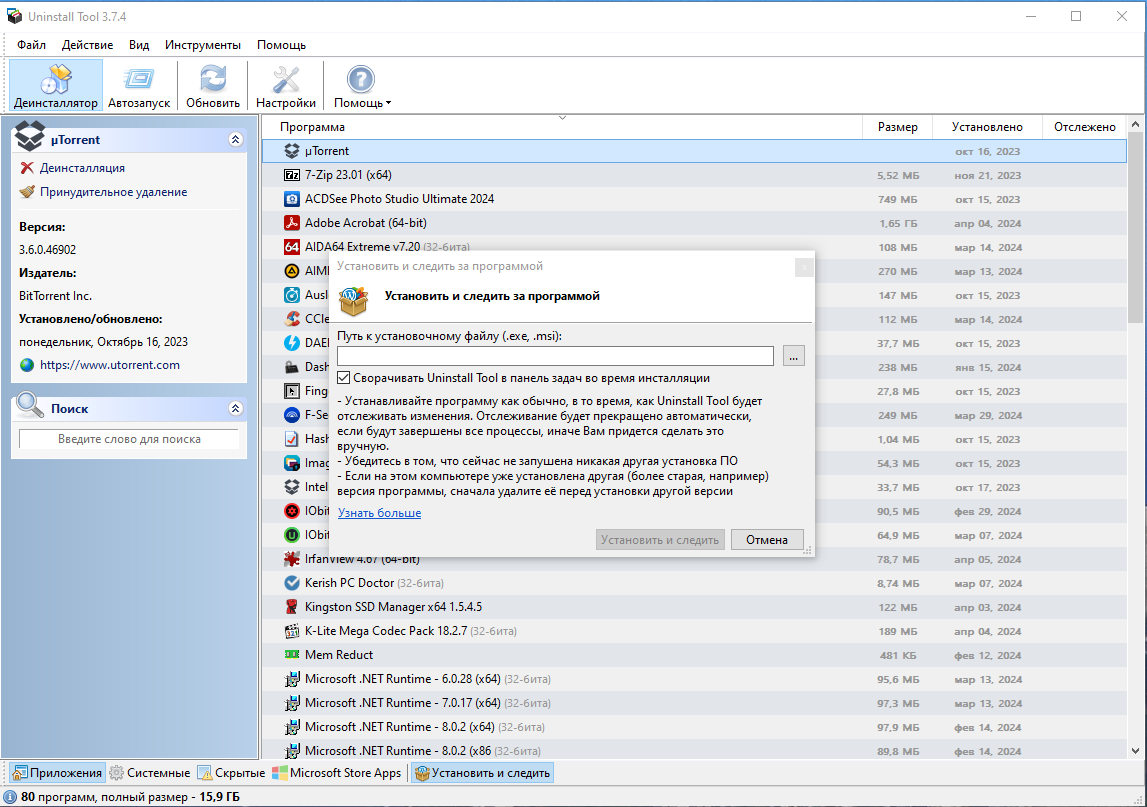Click the CCleaner icon in the list
The image size is (1147, 807).
click(x=292, y=319)
